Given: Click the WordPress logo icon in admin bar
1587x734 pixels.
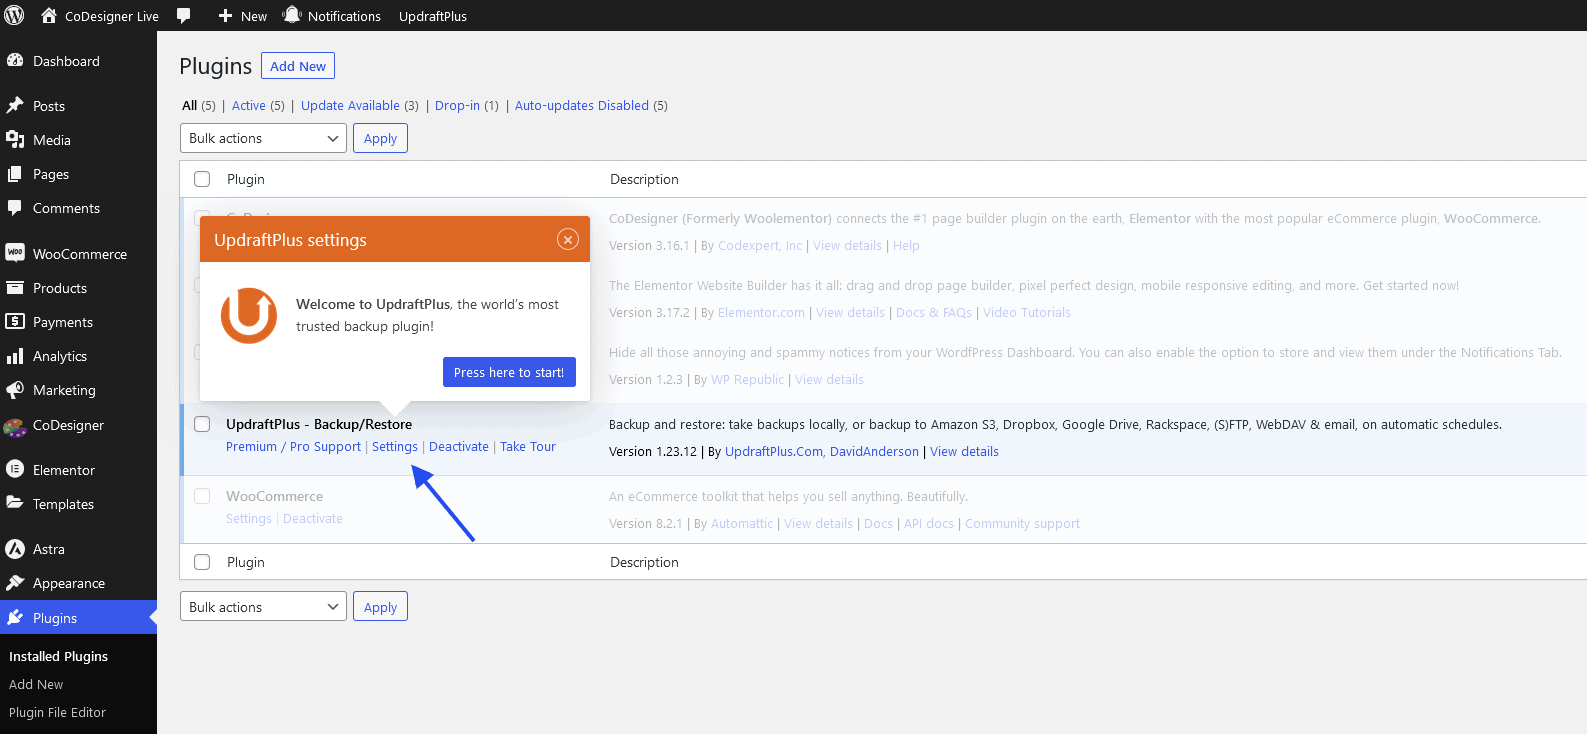Looking at the screenshot, I should tap(15, 15).
